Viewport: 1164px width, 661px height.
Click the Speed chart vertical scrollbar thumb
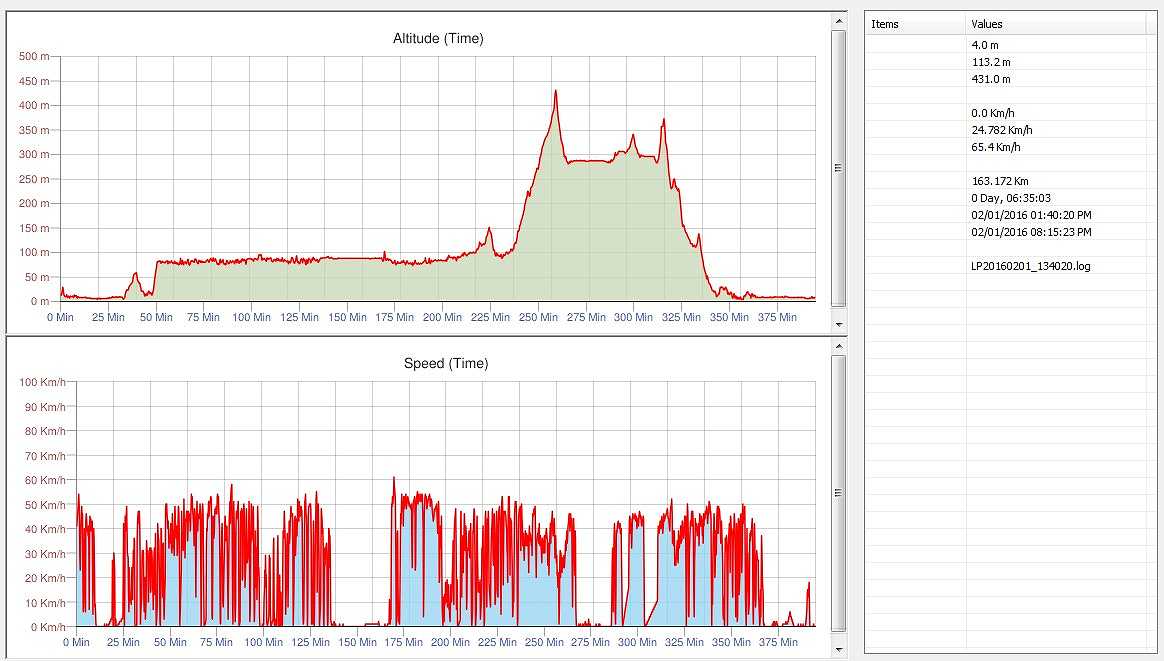click(839, 493)
